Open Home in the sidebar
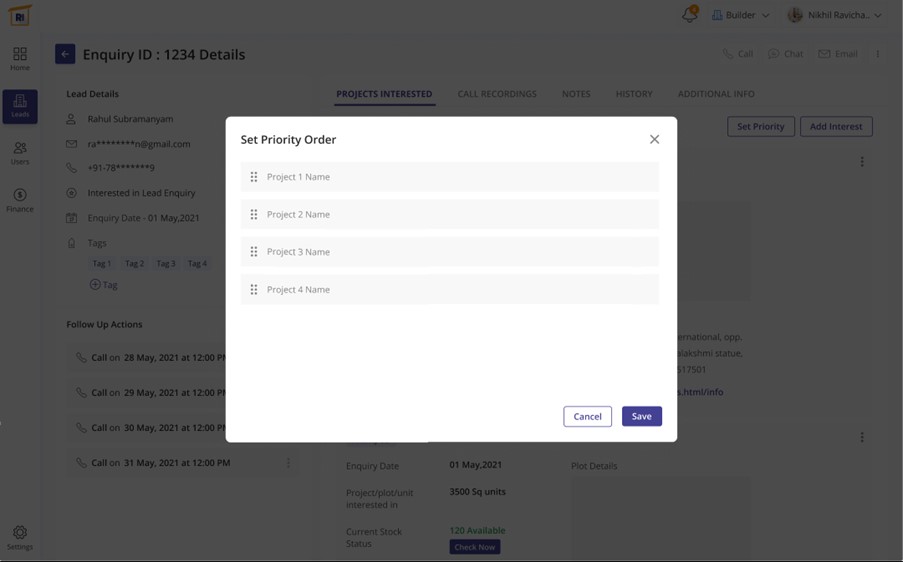903x562 pixels. click(x=20, y=58)
